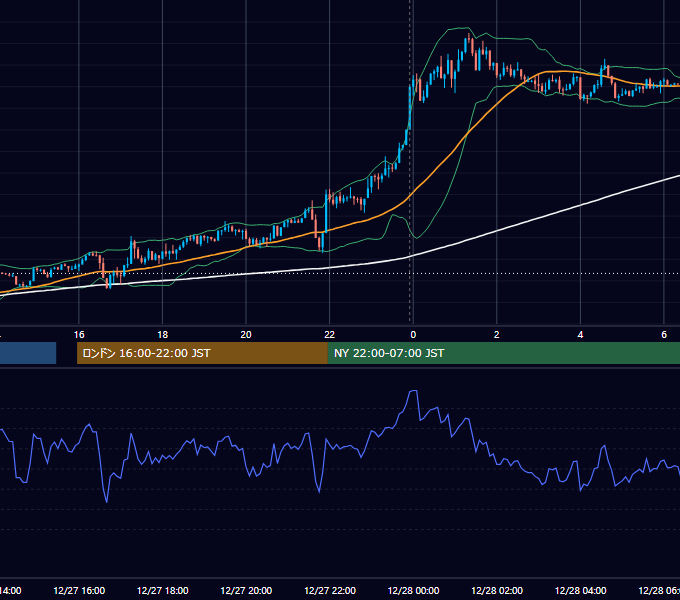The image size is (680, 600).
Task: Click the hour label "20" on the chart axis
Action: (246, 335)
